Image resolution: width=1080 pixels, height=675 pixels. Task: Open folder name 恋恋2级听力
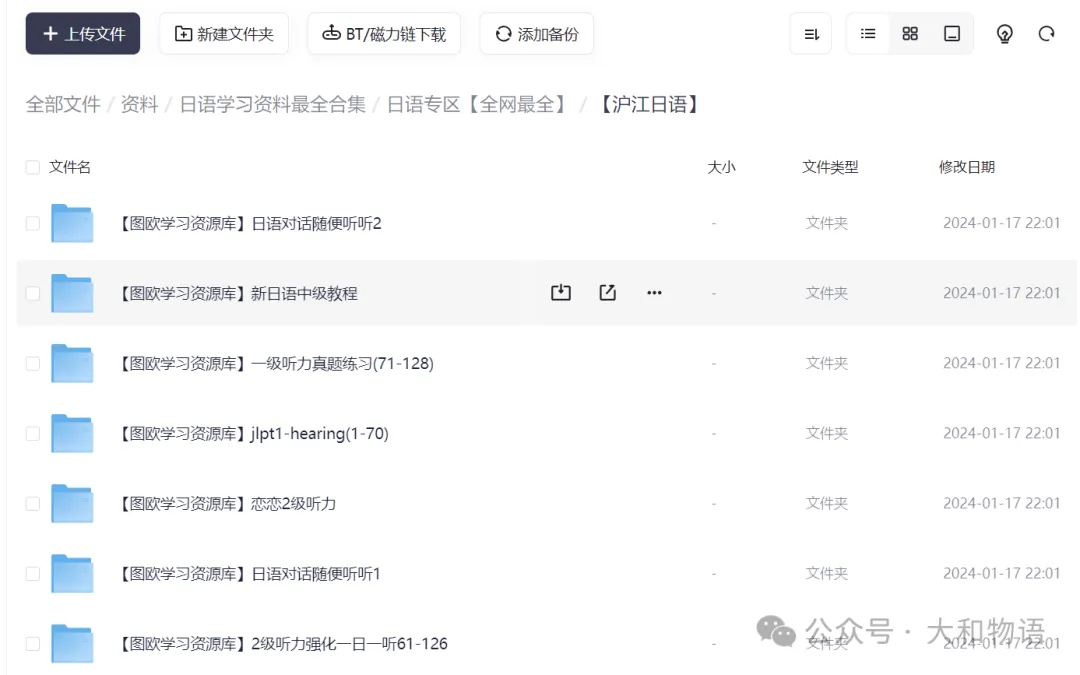(228, 503)
